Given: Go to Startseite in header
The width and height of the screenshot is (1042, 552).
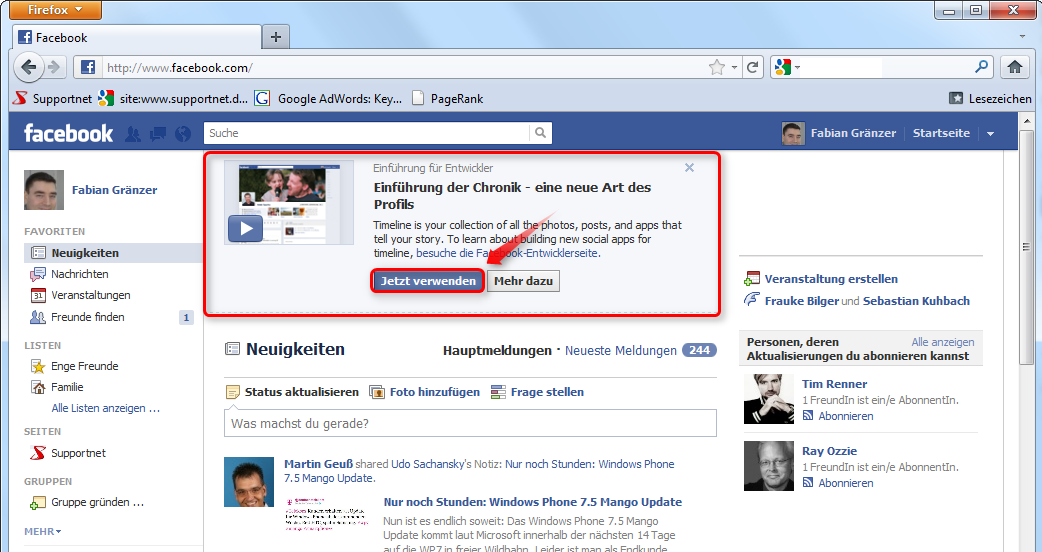Looking at the screenshot, I should point(941,133).
